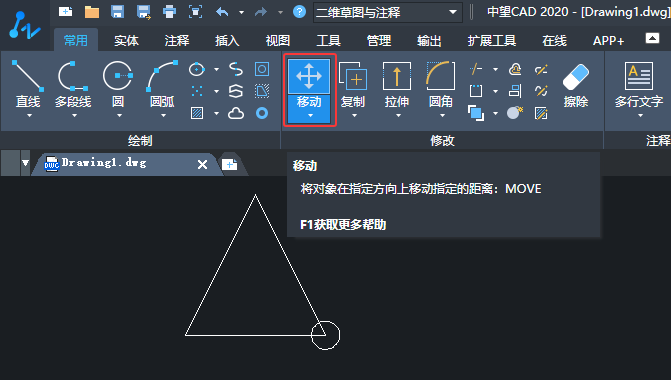This screenshot has width=671, height=380.
Task: Create a new drawing from quick access toolbar
Action: point(65,12)
